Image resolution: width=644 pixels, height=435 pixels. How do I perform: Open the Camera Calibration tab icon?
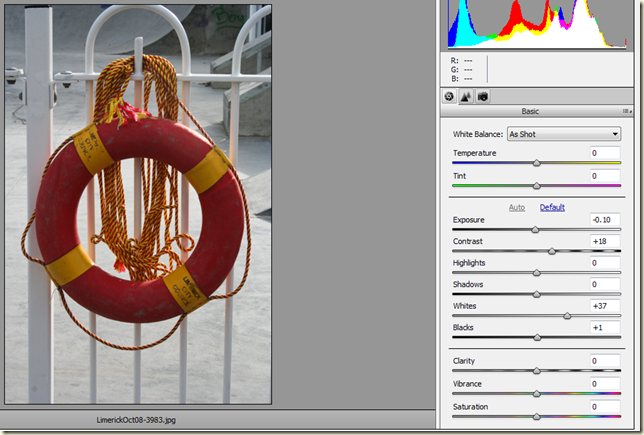tap(482, 97)
